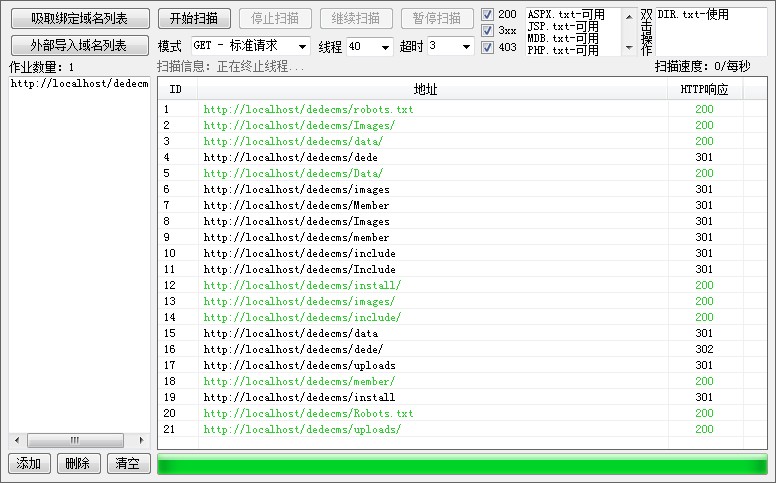The width and height of the screenshot is (776, 483).
Task: Select result dedecms/data row 15
Action: point(462,333)
